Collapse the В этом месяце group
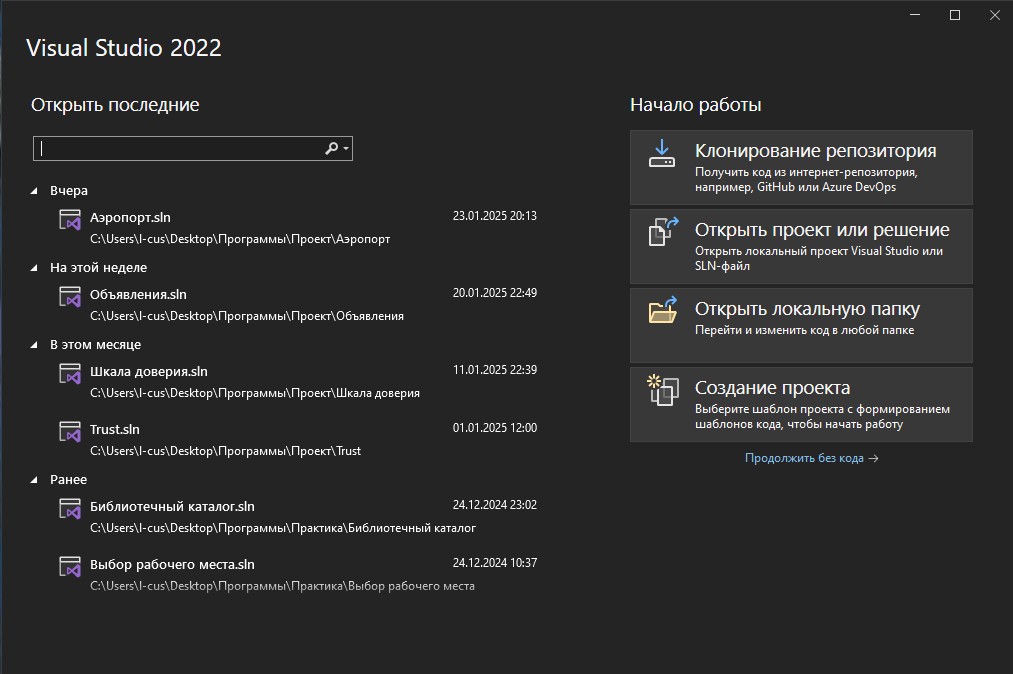 tap(35, 345)
